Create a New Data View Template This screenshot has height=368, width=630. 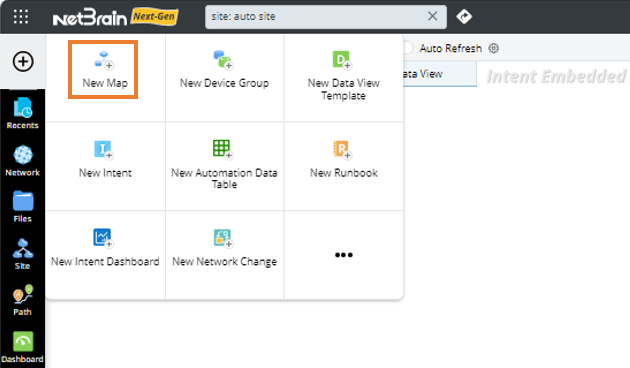pyautogui.click(x=344, y=76)
